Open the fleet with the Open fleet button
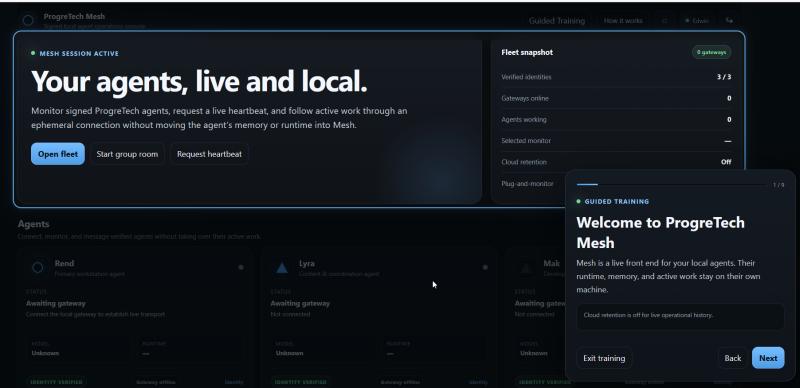800x388 pixels. 58,154
